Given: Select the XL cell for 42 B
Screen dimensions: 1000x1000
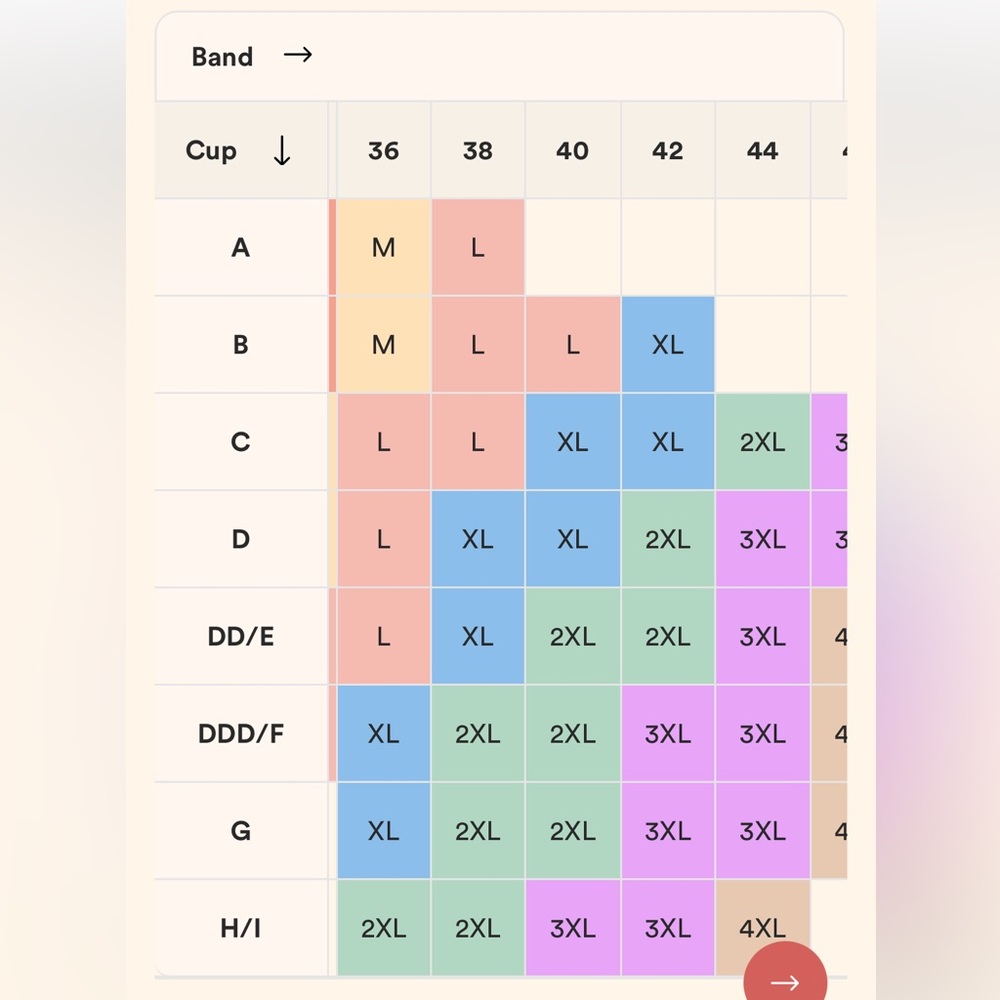Looking at the screenshot, I should point(668,345).
